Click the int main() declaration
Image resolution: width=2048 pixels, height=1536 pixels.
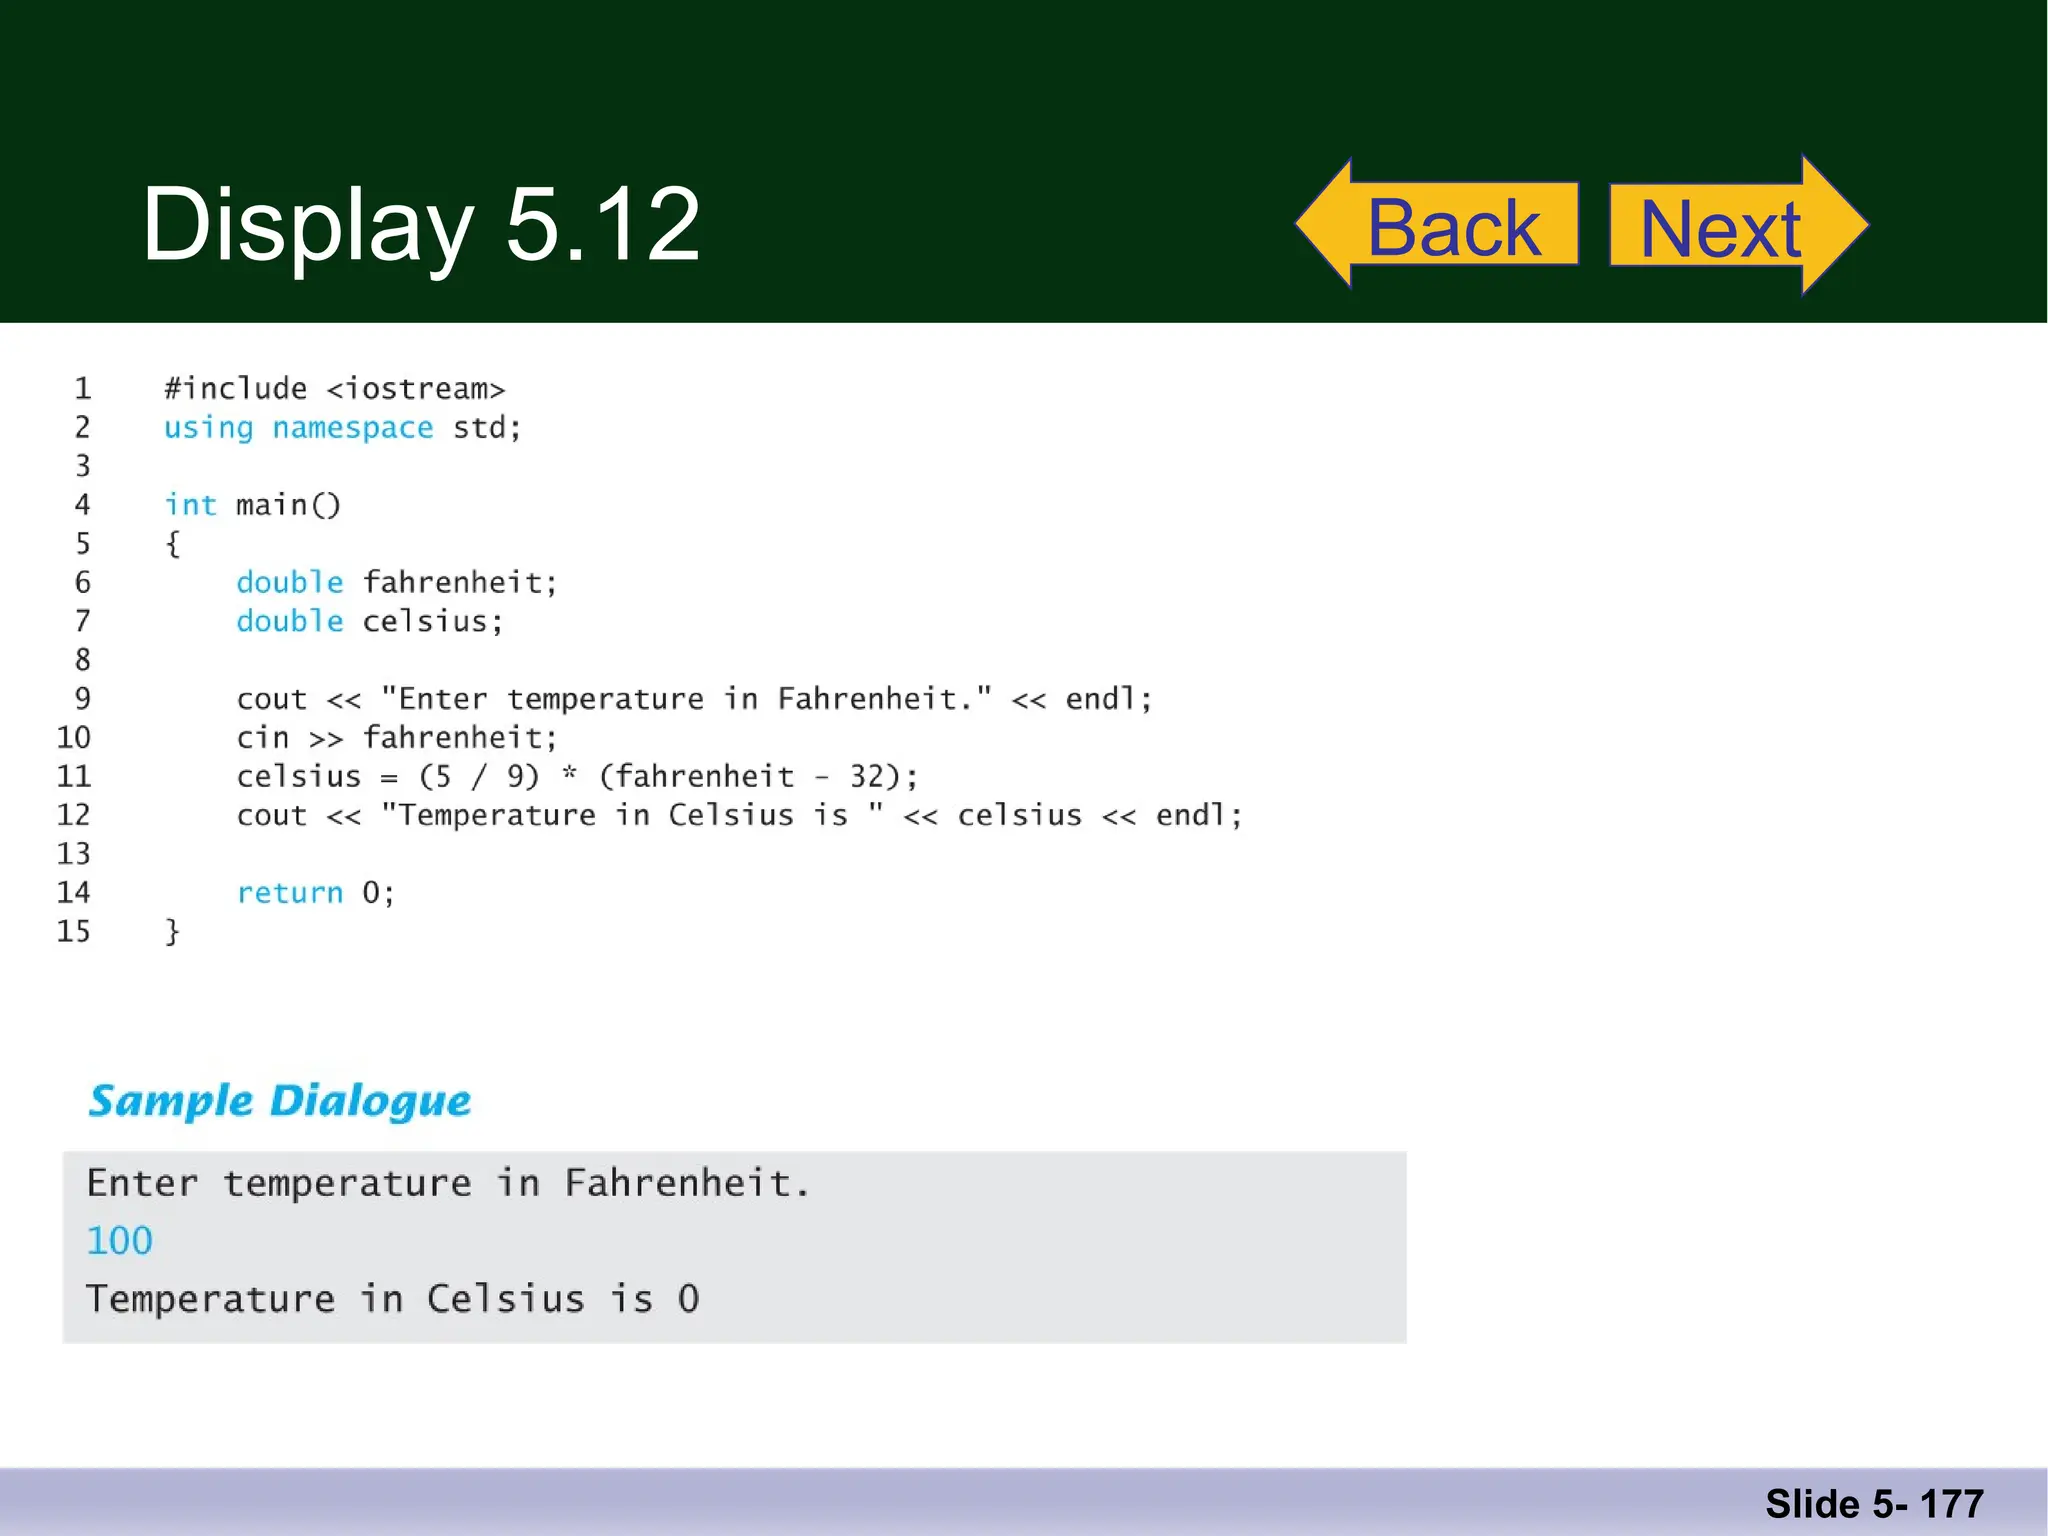tap(253, 505)
